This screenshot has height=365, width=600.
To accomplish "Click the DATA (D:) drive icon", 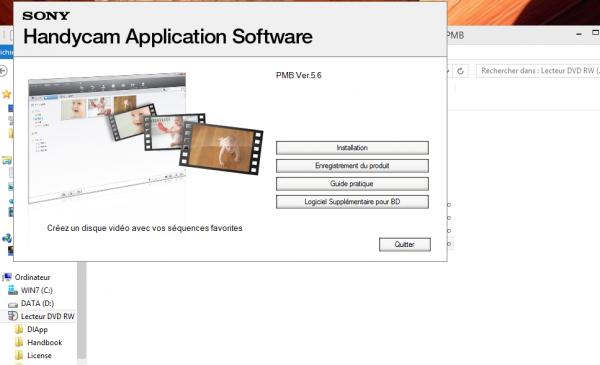I will (13, 304).
